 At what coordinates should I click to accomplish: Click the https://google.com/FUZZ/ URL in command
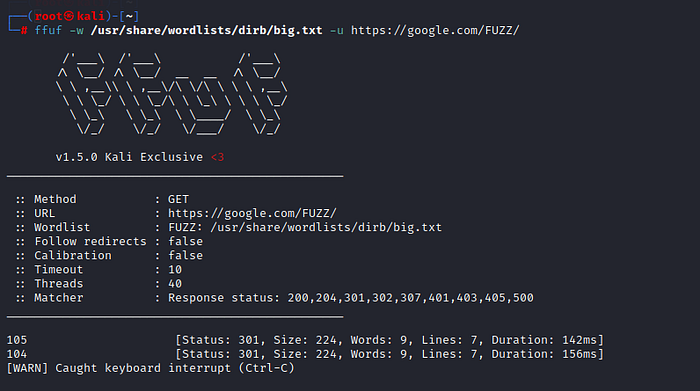(x=435, y=30)
